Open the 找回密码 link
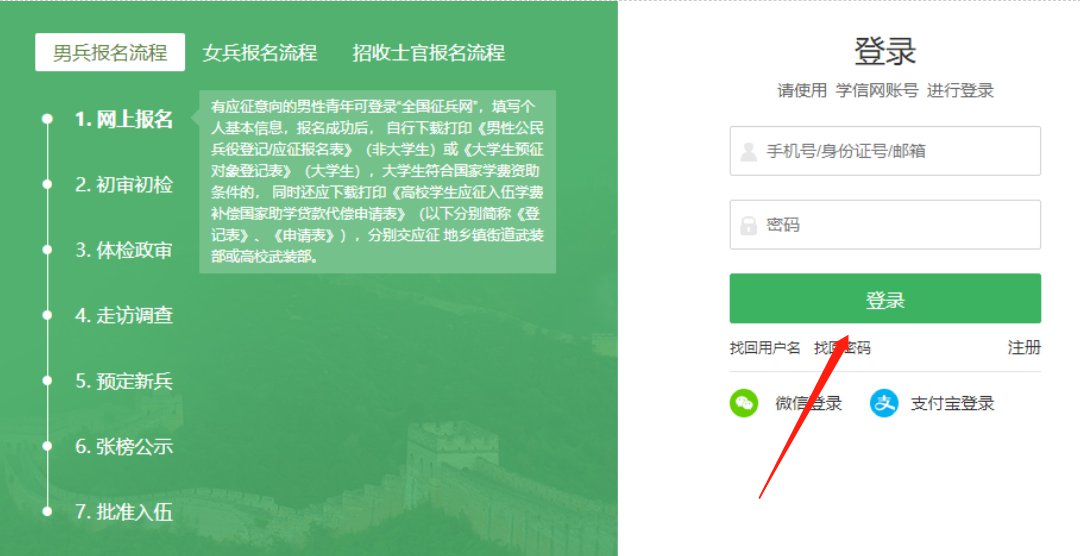Image resolution: width=1080 pixels, height=556 pixels. (842, 348)
